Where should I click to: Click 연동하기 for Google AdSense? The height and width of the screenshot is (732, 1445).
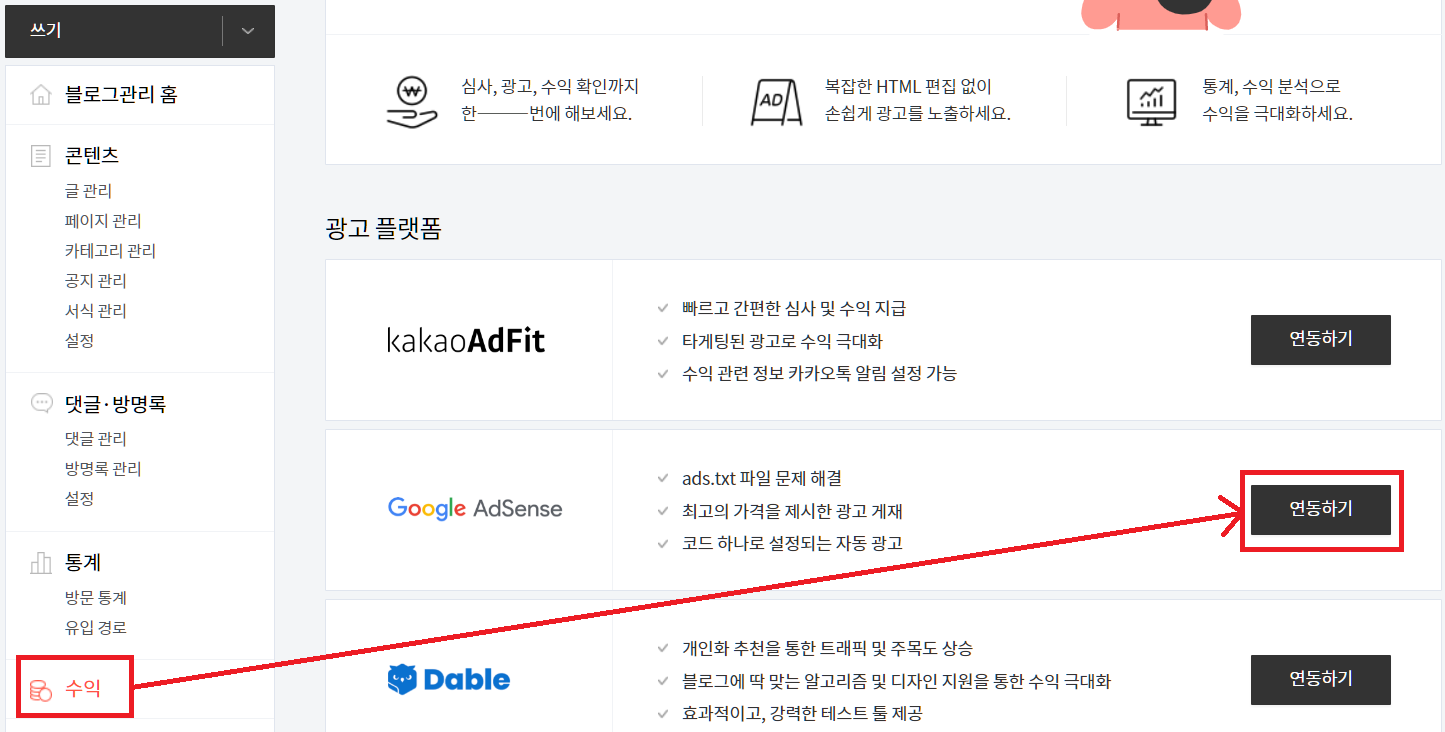click(1321, 509)
